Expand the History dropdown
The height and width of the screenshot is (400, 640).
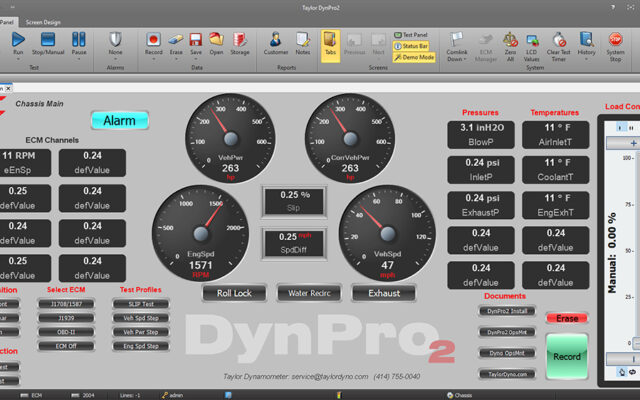pyautogui.click(x=586, y=57)
